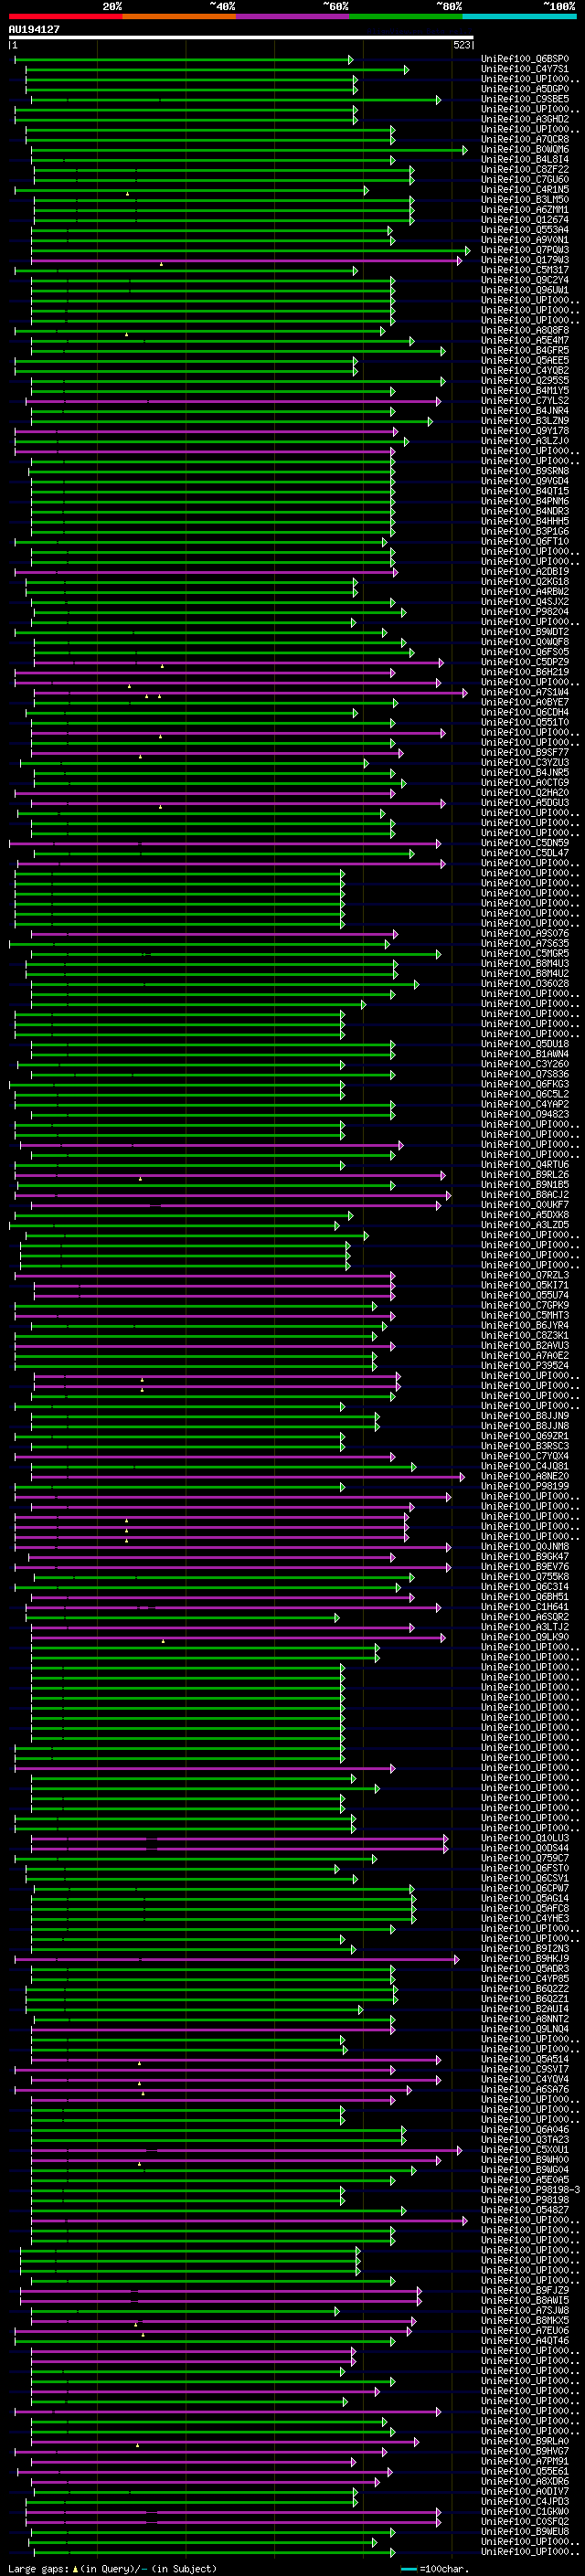Click the cyan ~100% identity legend segment
585x2576 pixels.
[x=519, y=16]
